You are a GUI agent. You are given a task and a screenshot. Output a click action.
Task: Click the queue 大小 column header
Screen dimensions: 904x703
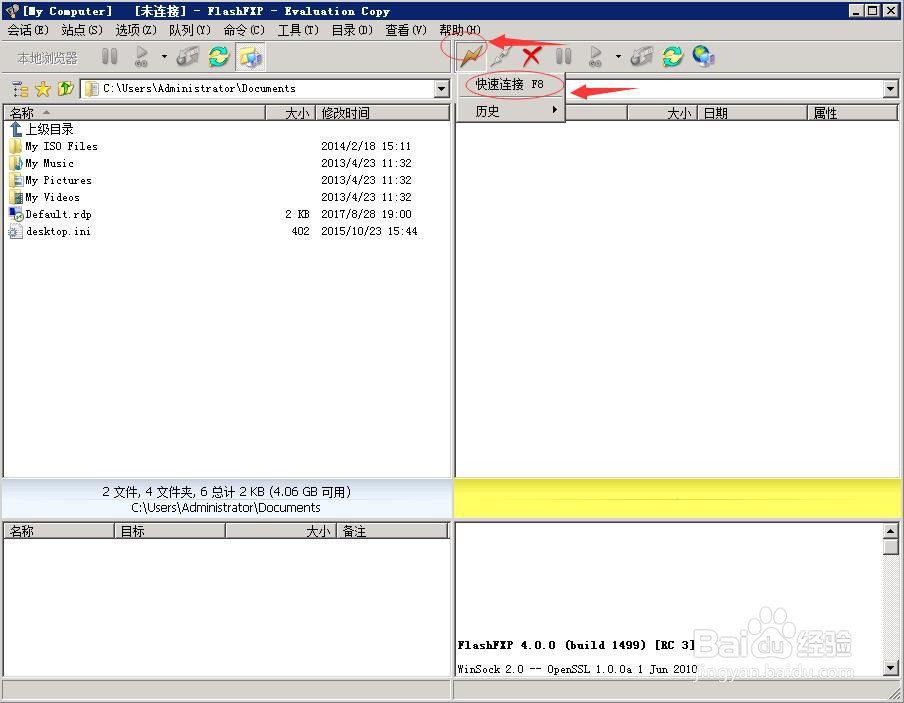(x=281, y=531)
